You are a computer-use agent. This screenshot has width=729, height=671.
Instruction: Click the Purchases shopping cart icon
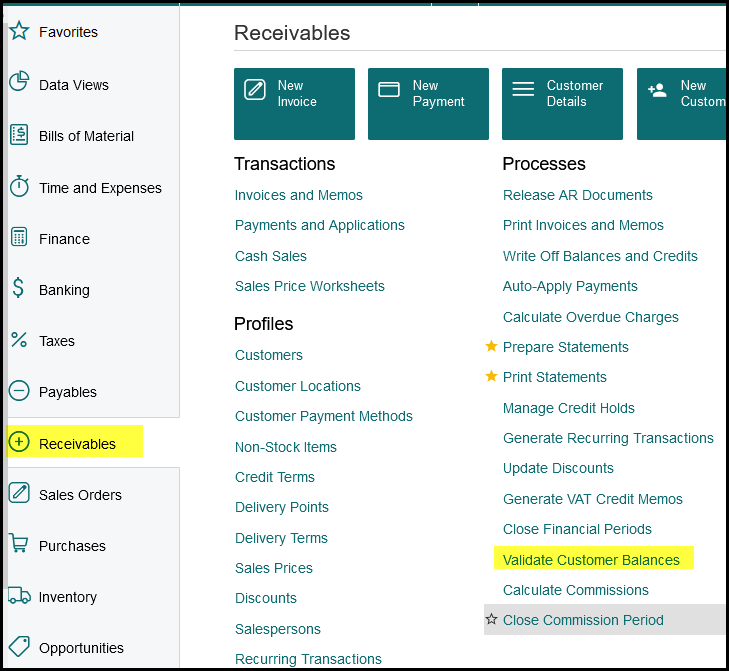click(19, 545)
